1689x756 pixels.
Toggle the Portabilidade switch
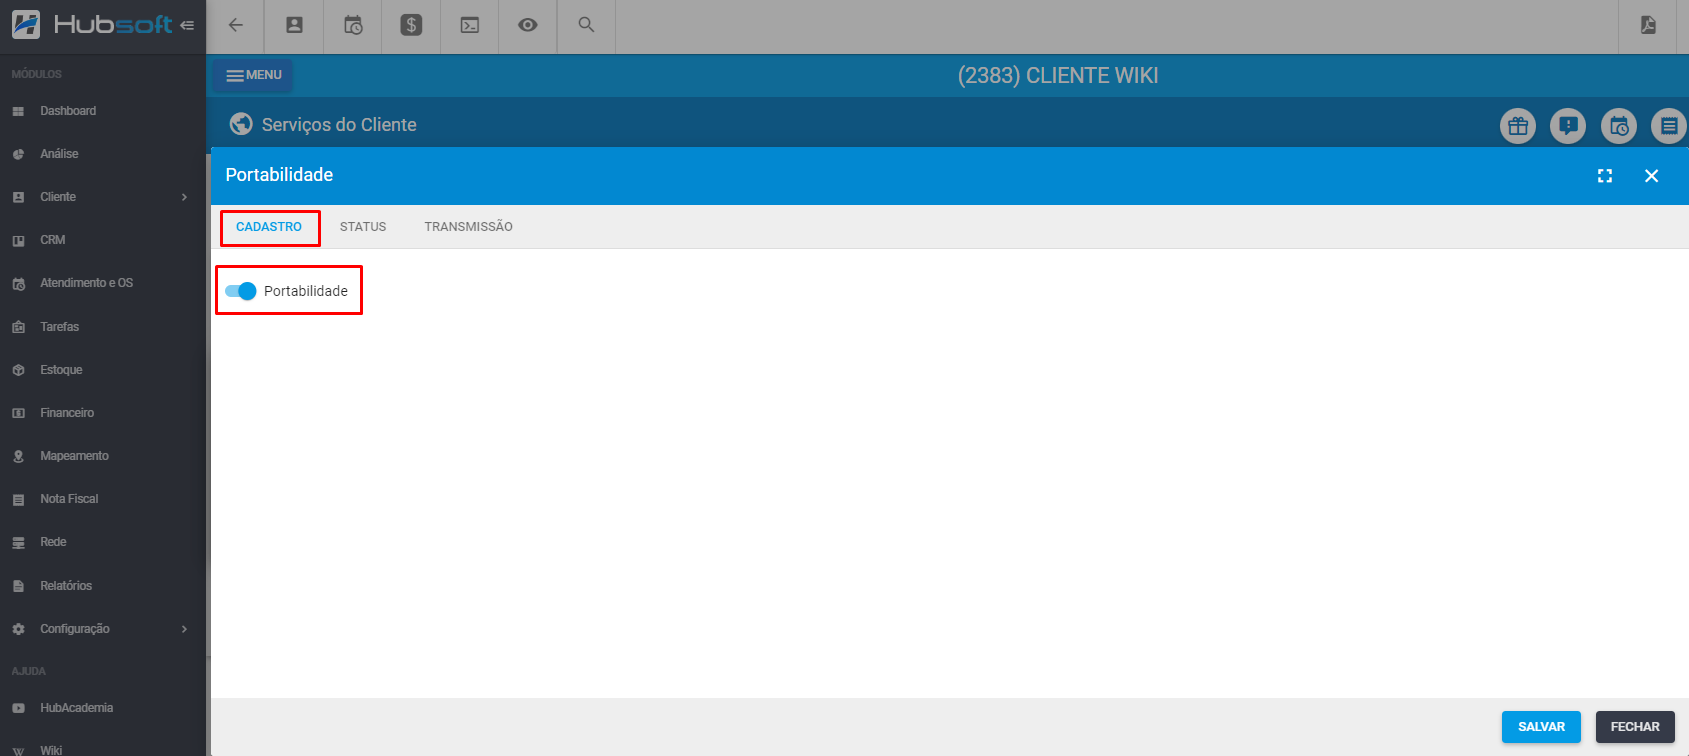point(241,291)
